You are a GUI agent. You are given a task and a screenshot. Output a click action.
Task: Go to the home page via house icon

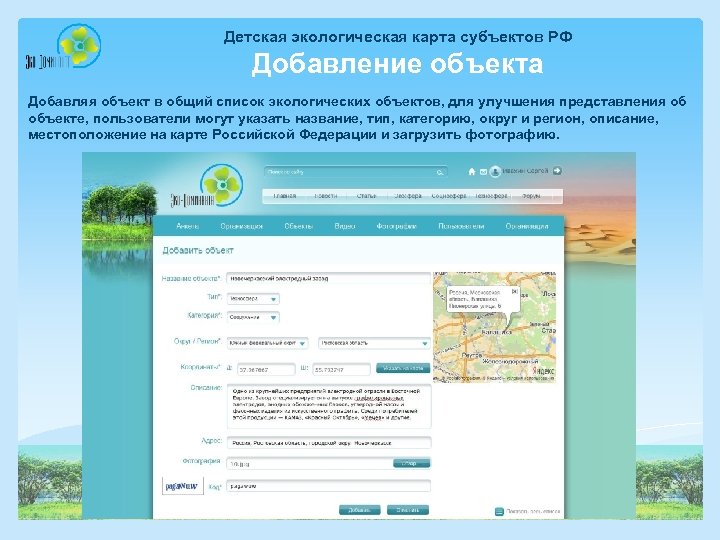pyautogui.click(x=472, y=172)
